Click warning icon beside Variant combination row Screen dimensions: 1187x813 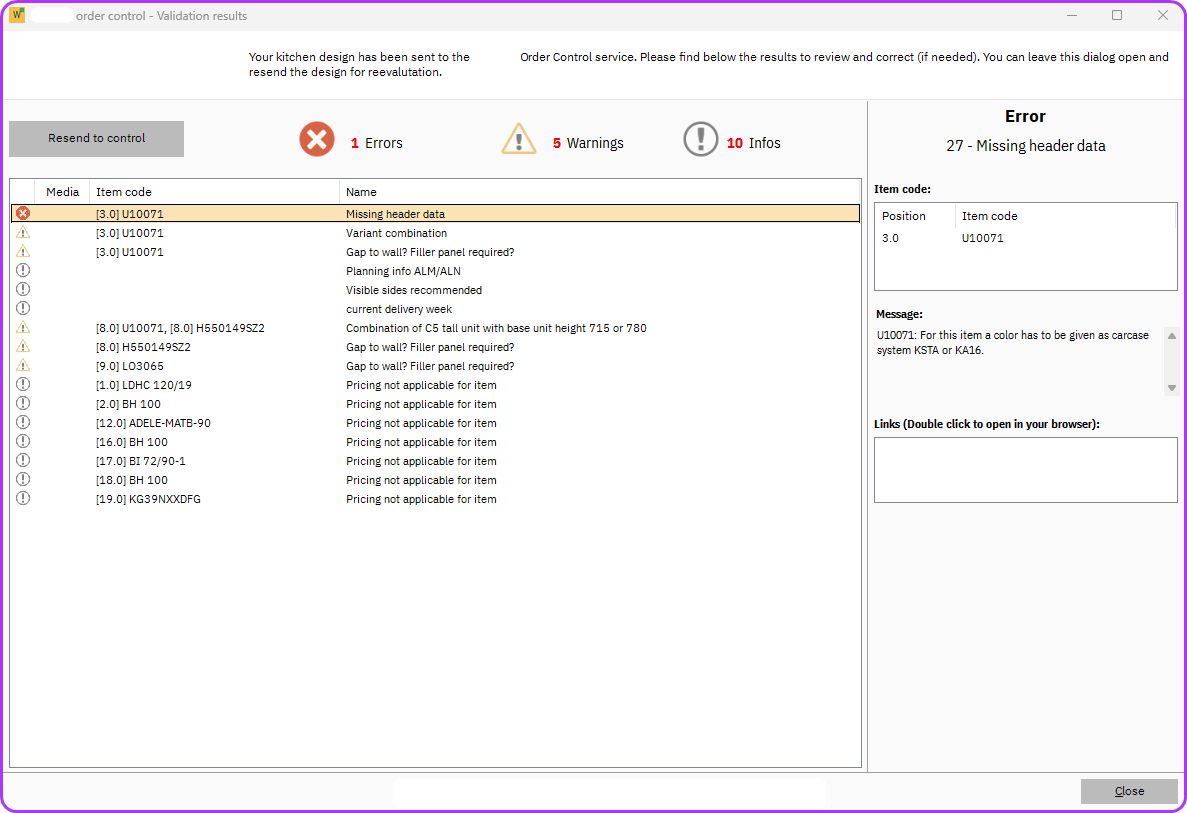pos(23,232)
